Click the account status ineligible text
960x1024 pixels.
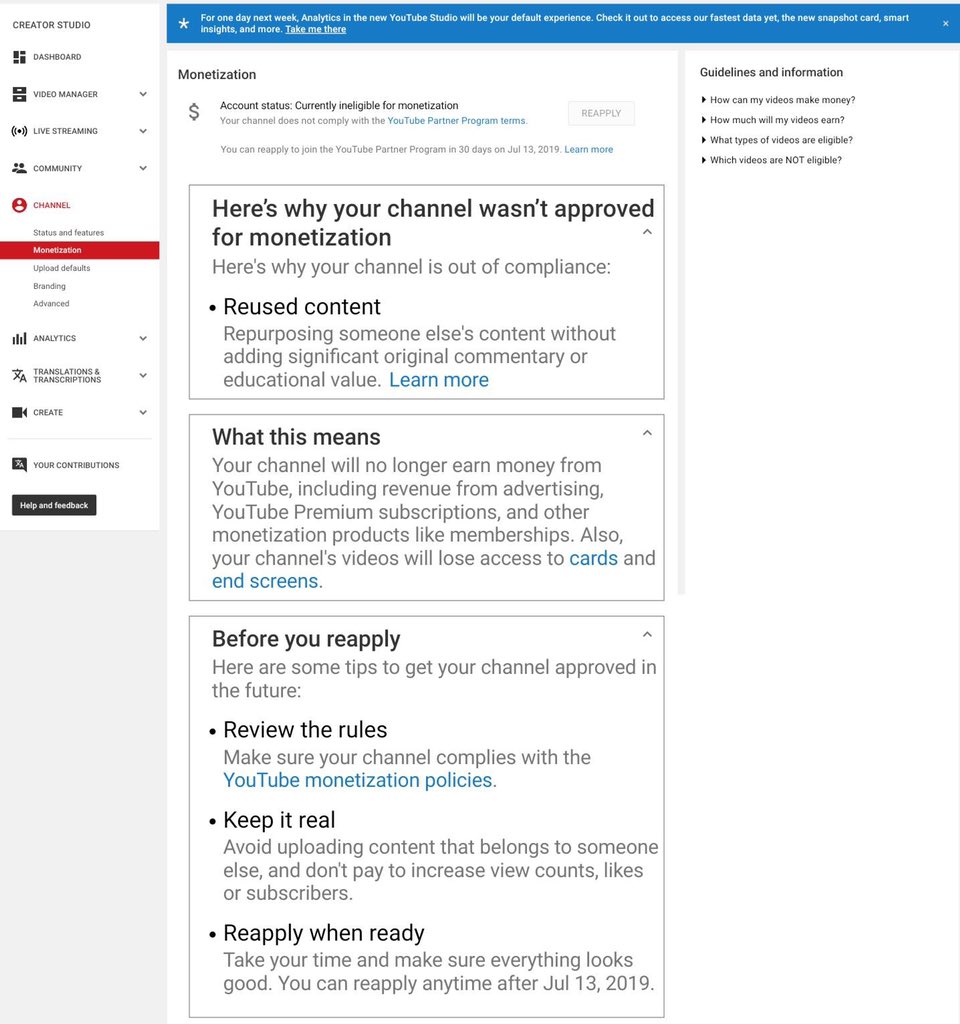(x=339, y=106)
